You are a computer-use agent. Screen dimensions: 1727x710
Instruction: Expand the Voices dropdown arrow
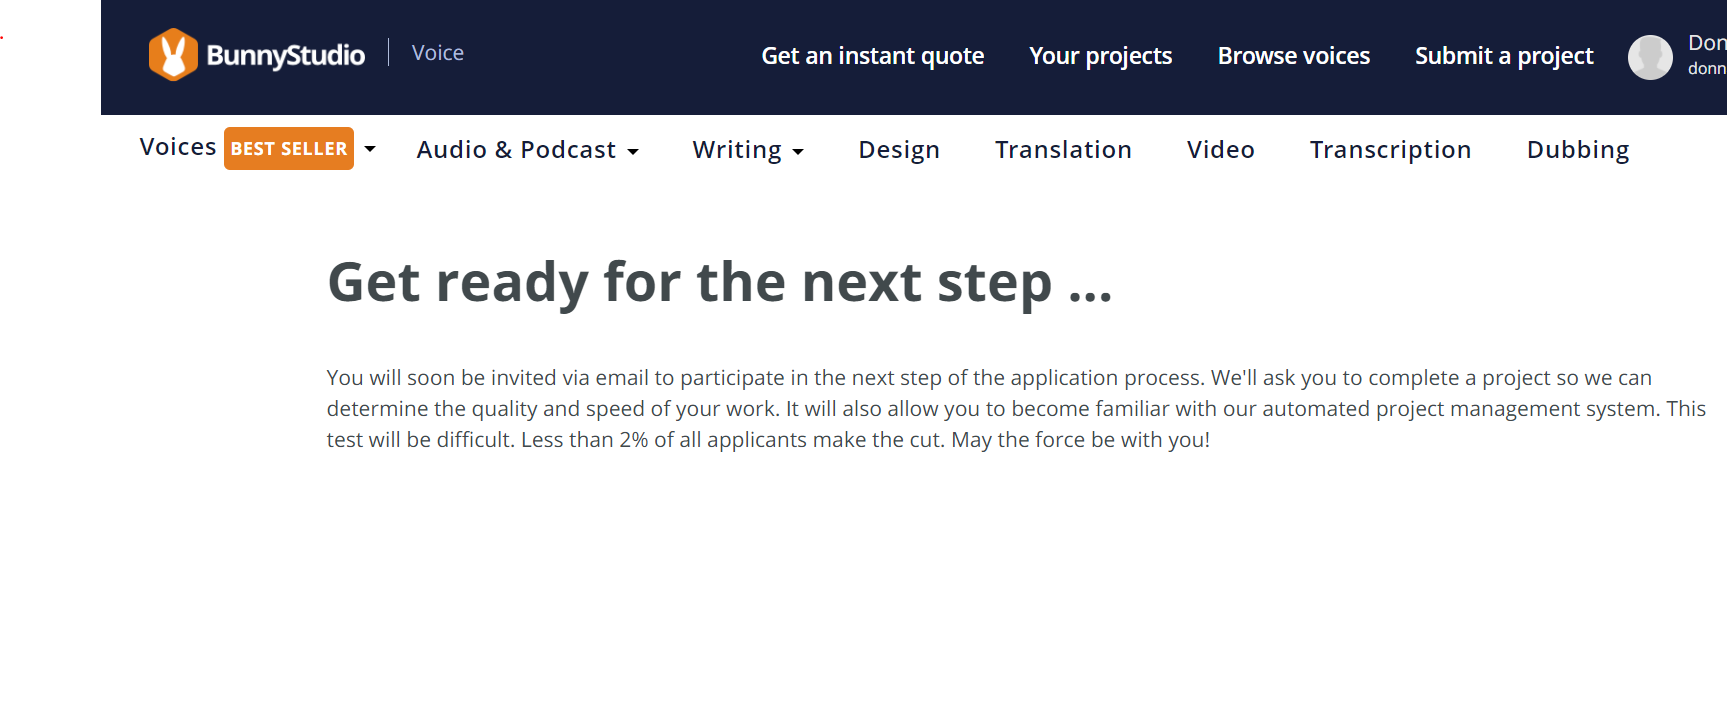370,149
